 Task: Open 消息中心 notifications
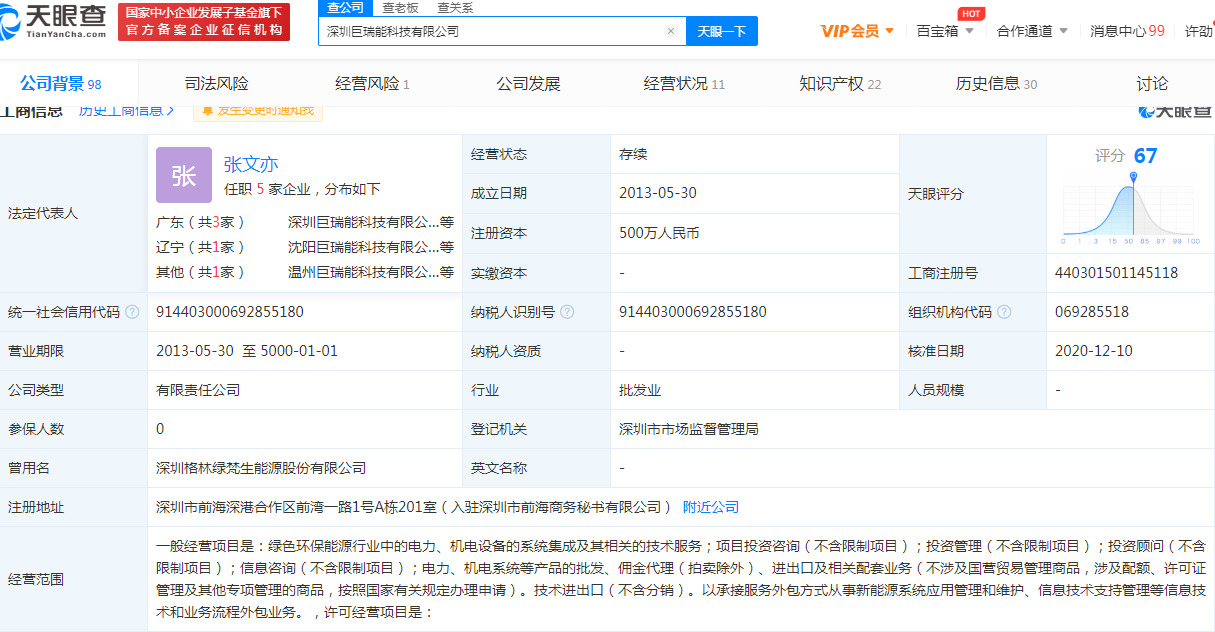[x=1127, y=31]
